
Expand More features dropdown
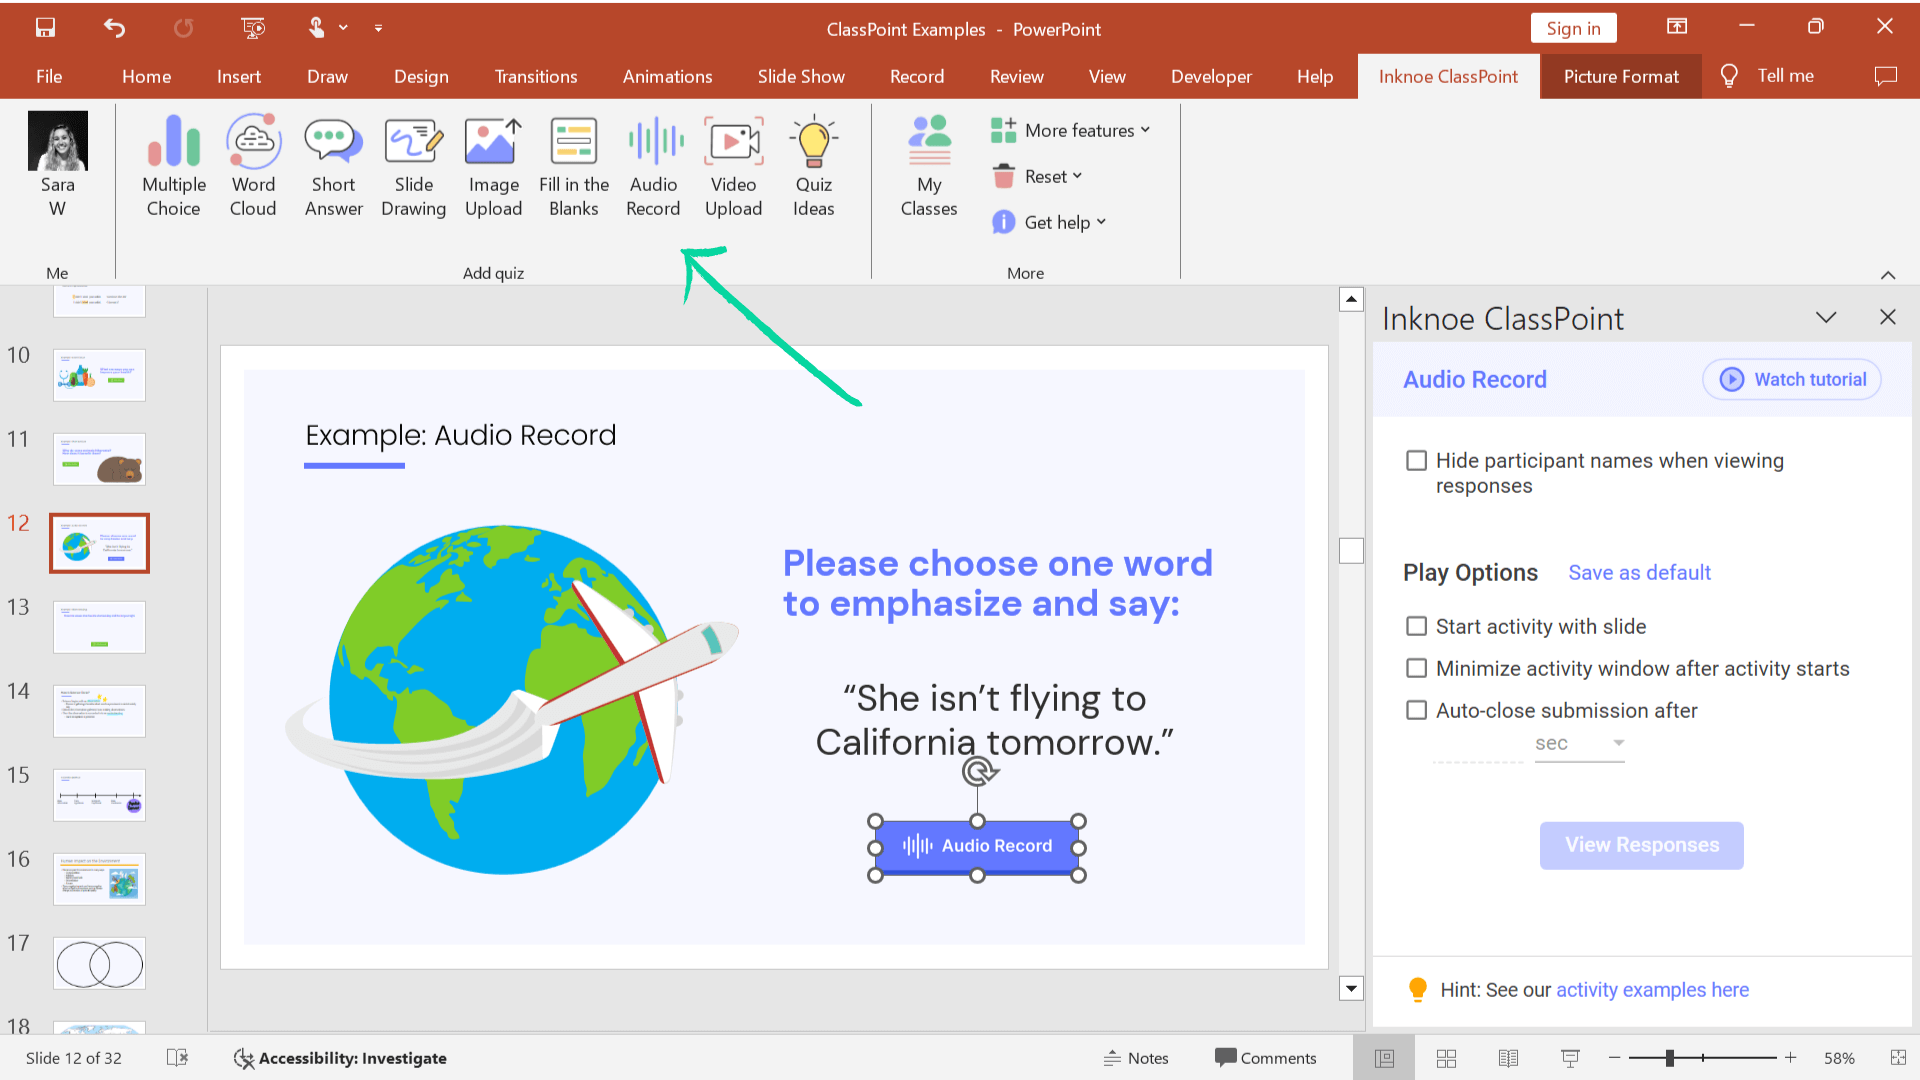click(x=1071, y=129)
